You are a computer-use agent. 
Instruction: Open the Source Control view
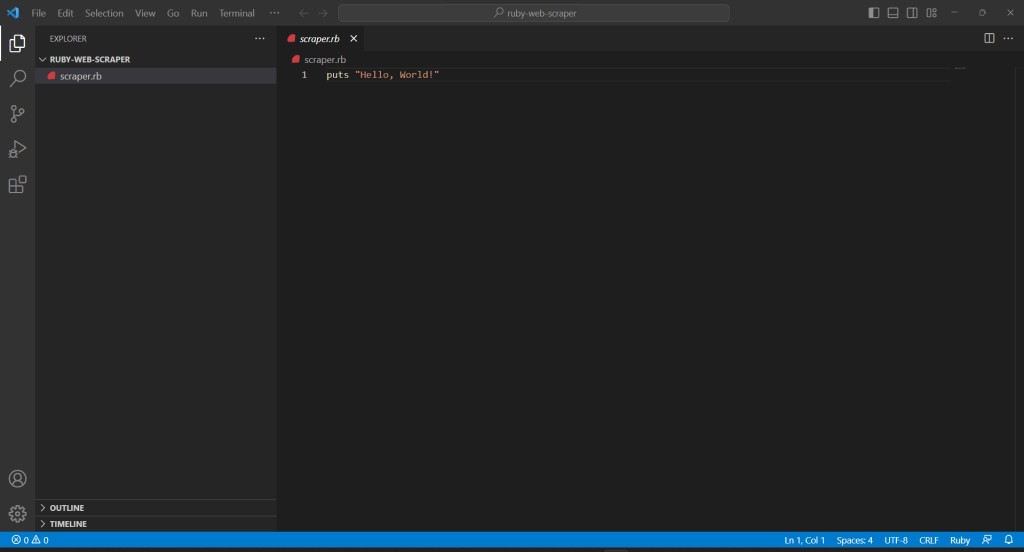17,114
